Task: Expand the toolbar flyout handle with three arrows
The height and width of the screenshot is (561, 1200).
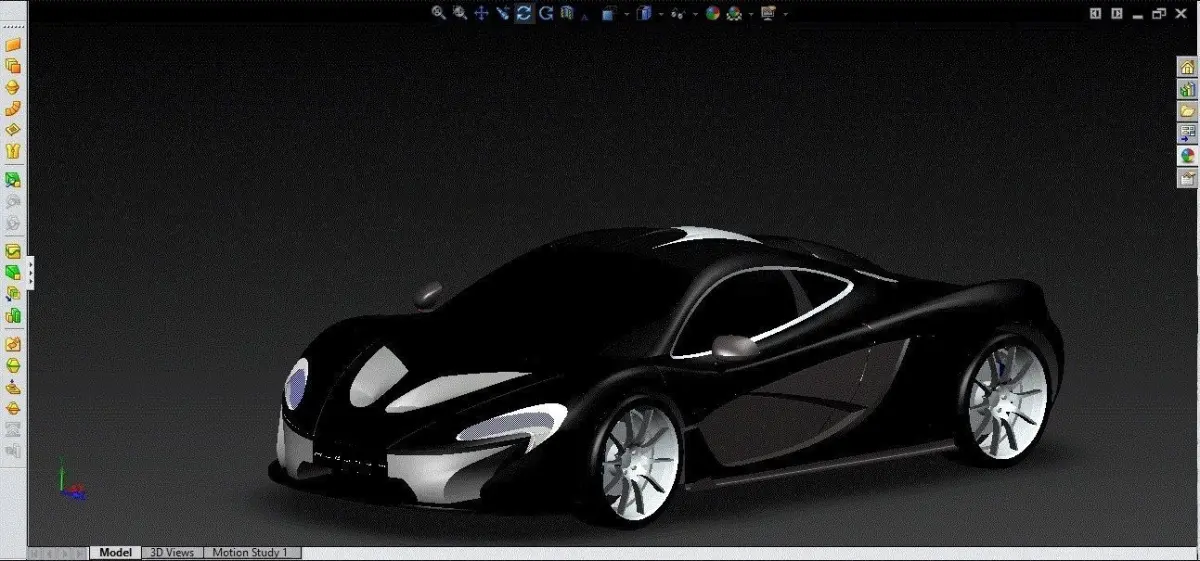Action: click(x=31, y=272)
